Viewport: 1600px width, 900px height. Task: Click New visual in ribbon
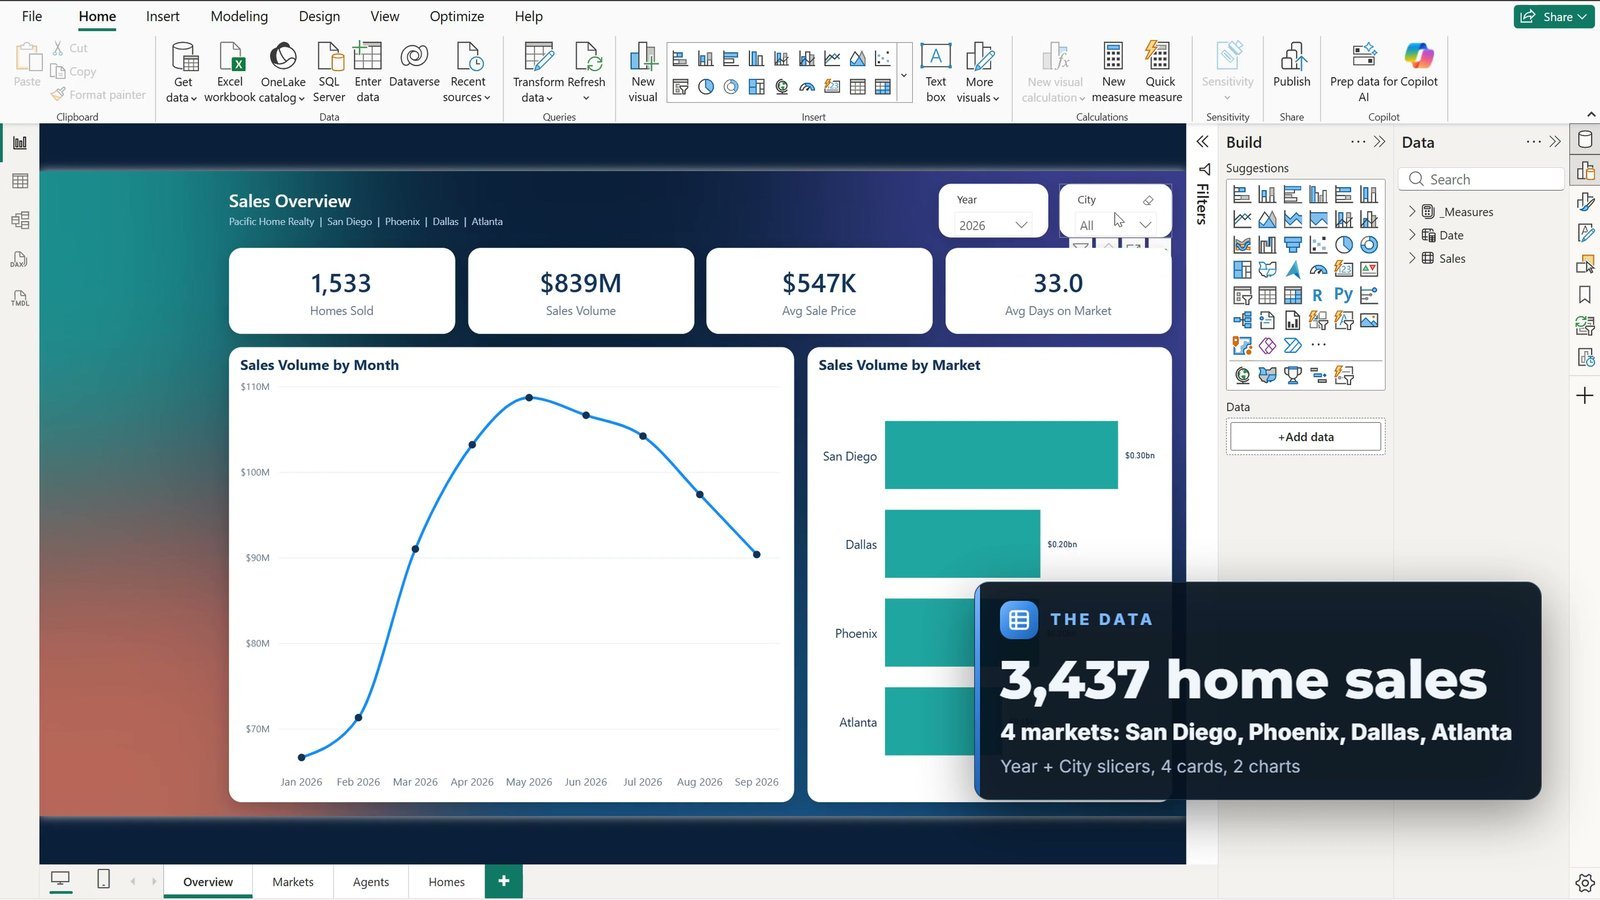coord(643,72)
